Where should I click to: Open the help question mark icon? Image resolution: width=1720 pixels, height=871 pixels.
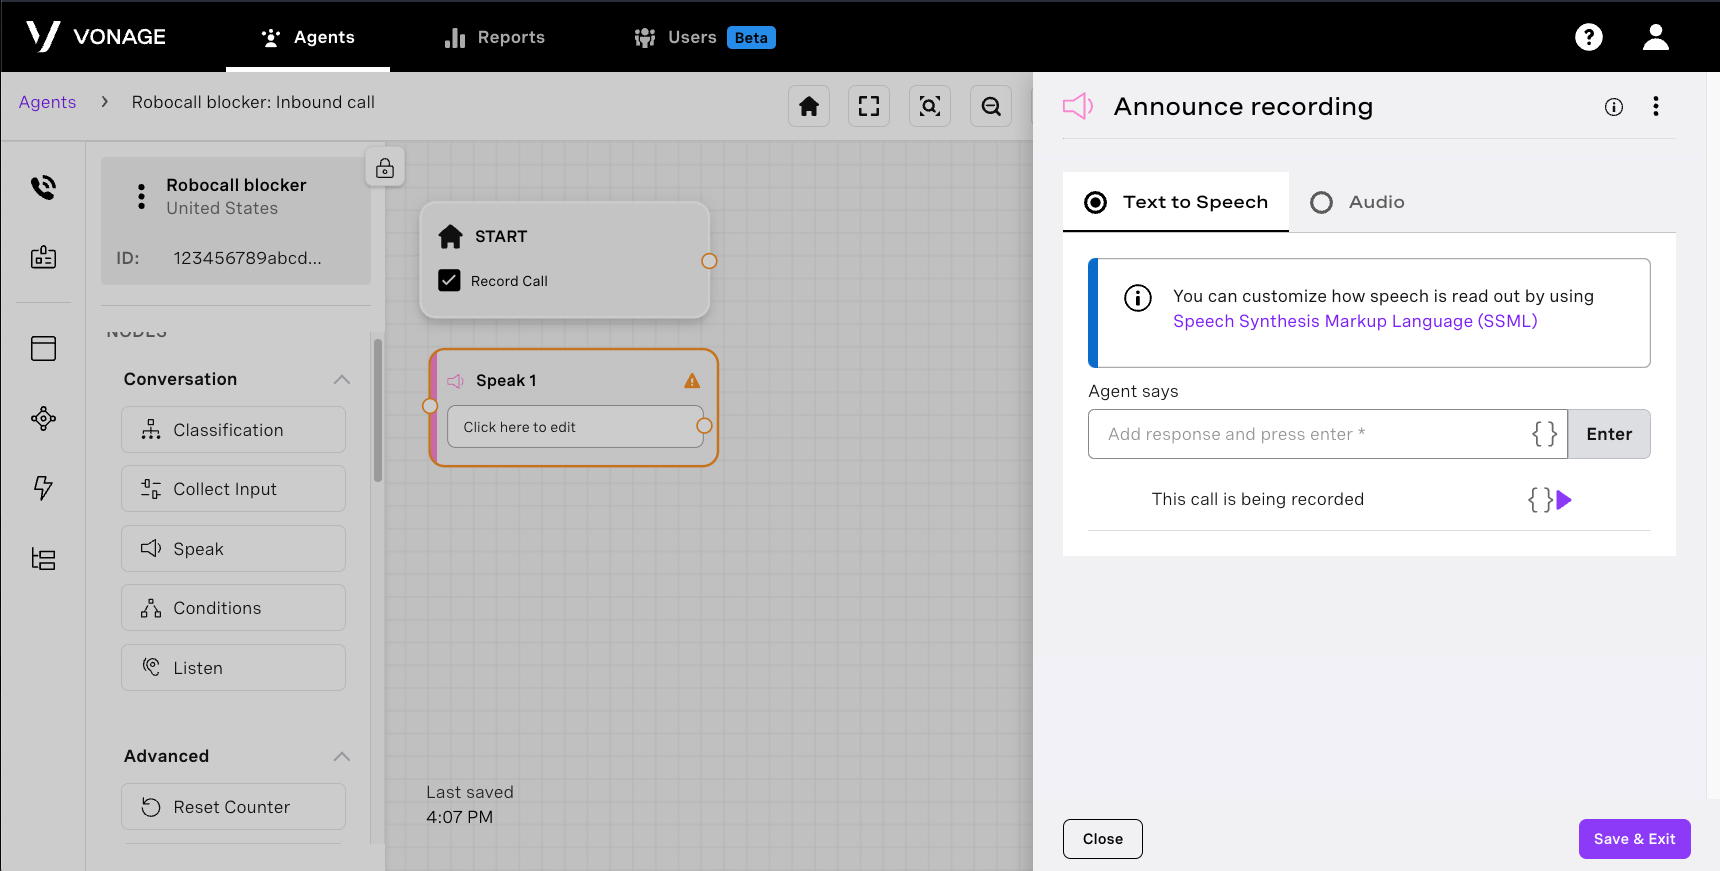click(x=1588, y=37)
